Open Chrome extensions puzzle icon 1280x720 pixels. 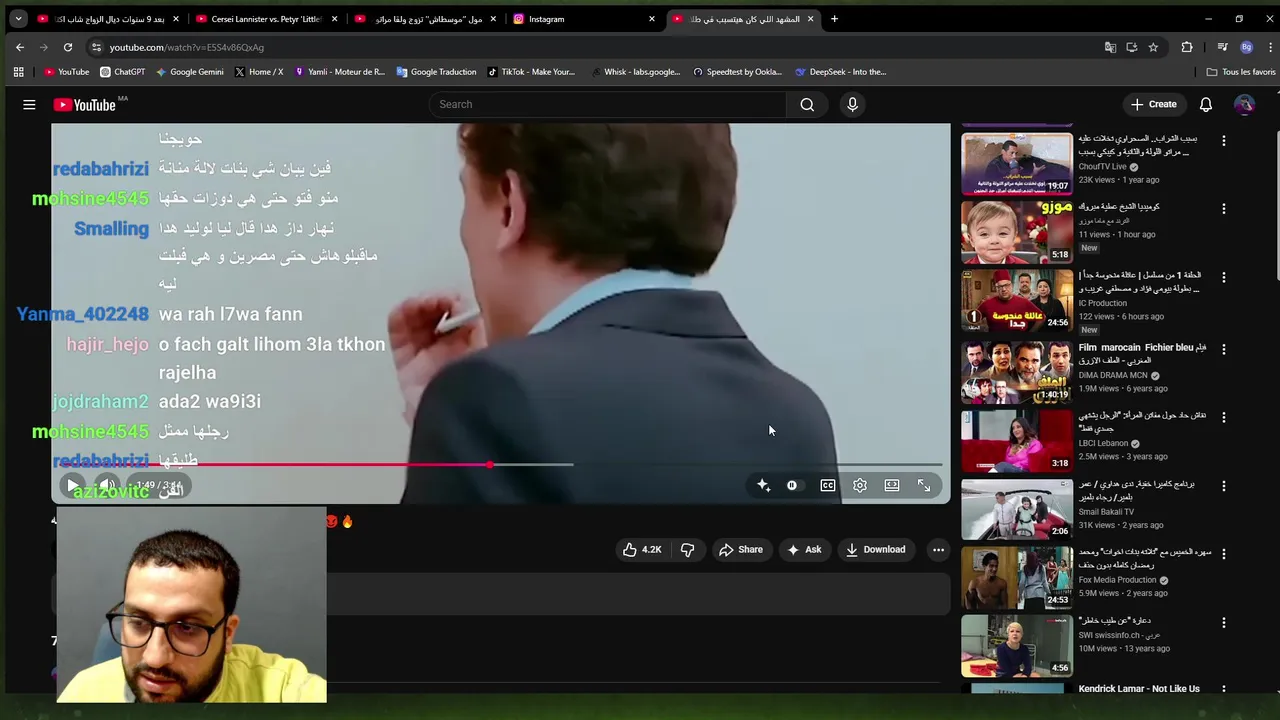tap(1187, 47)
